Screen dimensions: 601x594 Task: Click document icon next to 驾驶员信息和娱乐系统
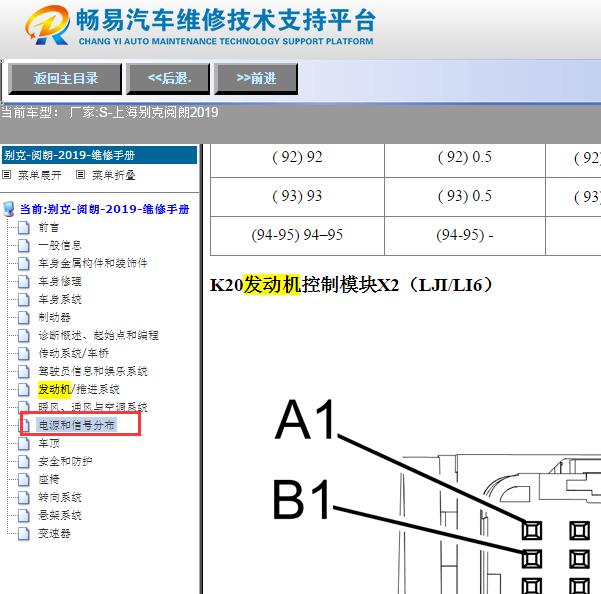click(24, 371)
